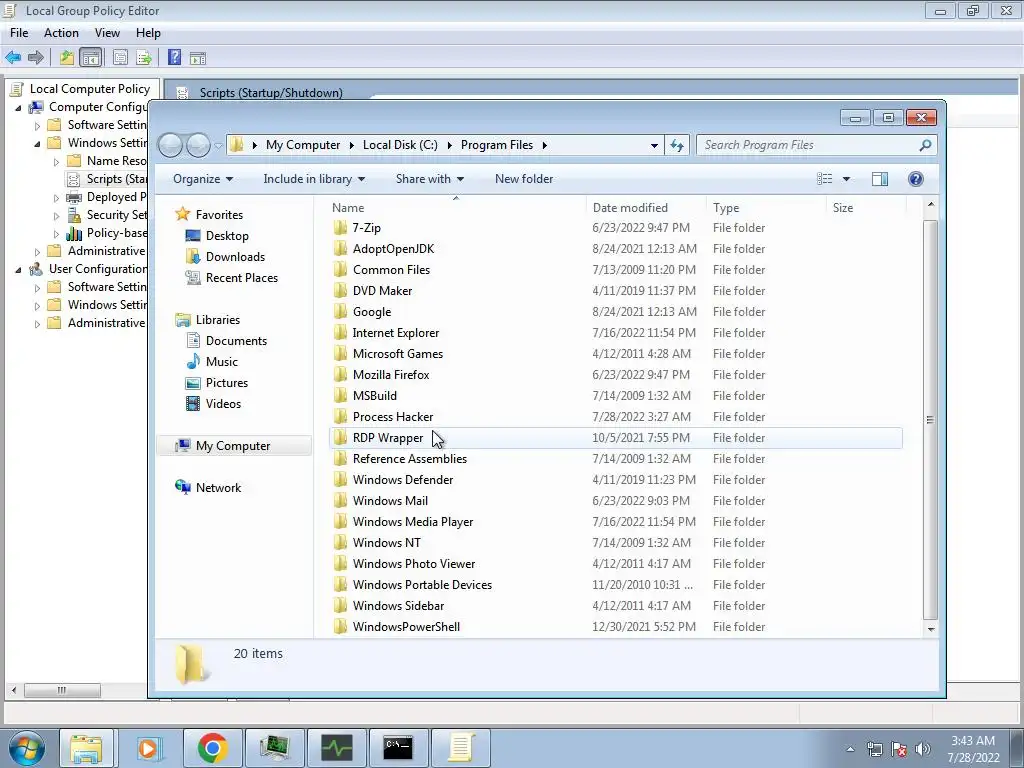
Task: Select the Mozilla Firefox folder
Action: click(616, 375)
